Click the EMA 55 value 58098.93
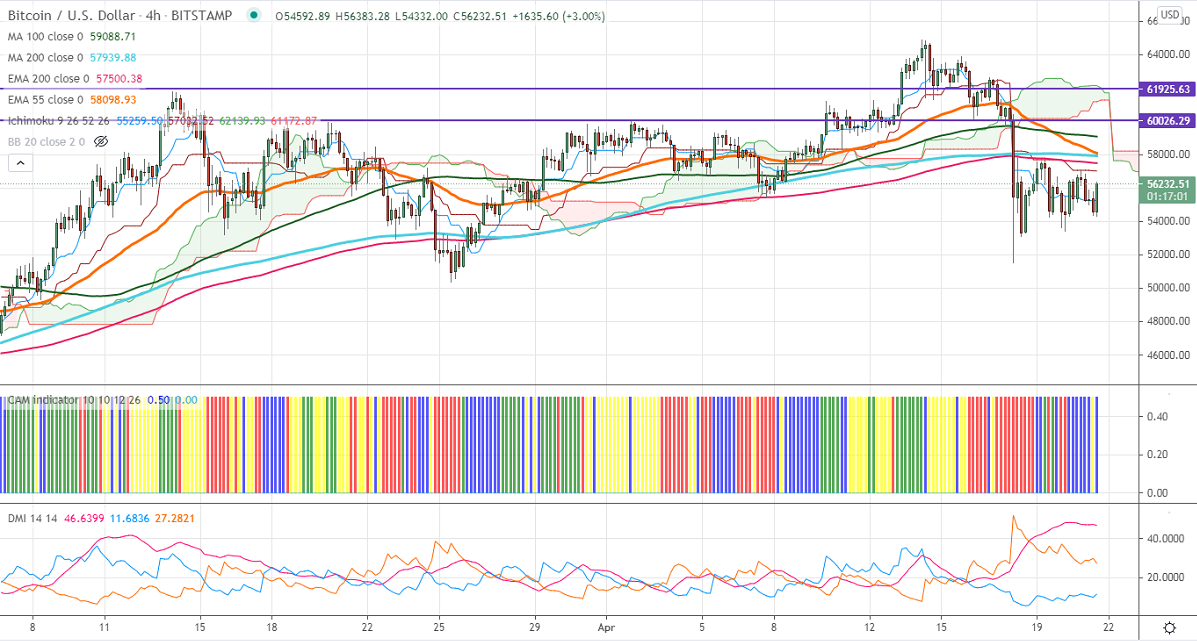The width and height of the screenshot is (1197, 641). [115, 99]
